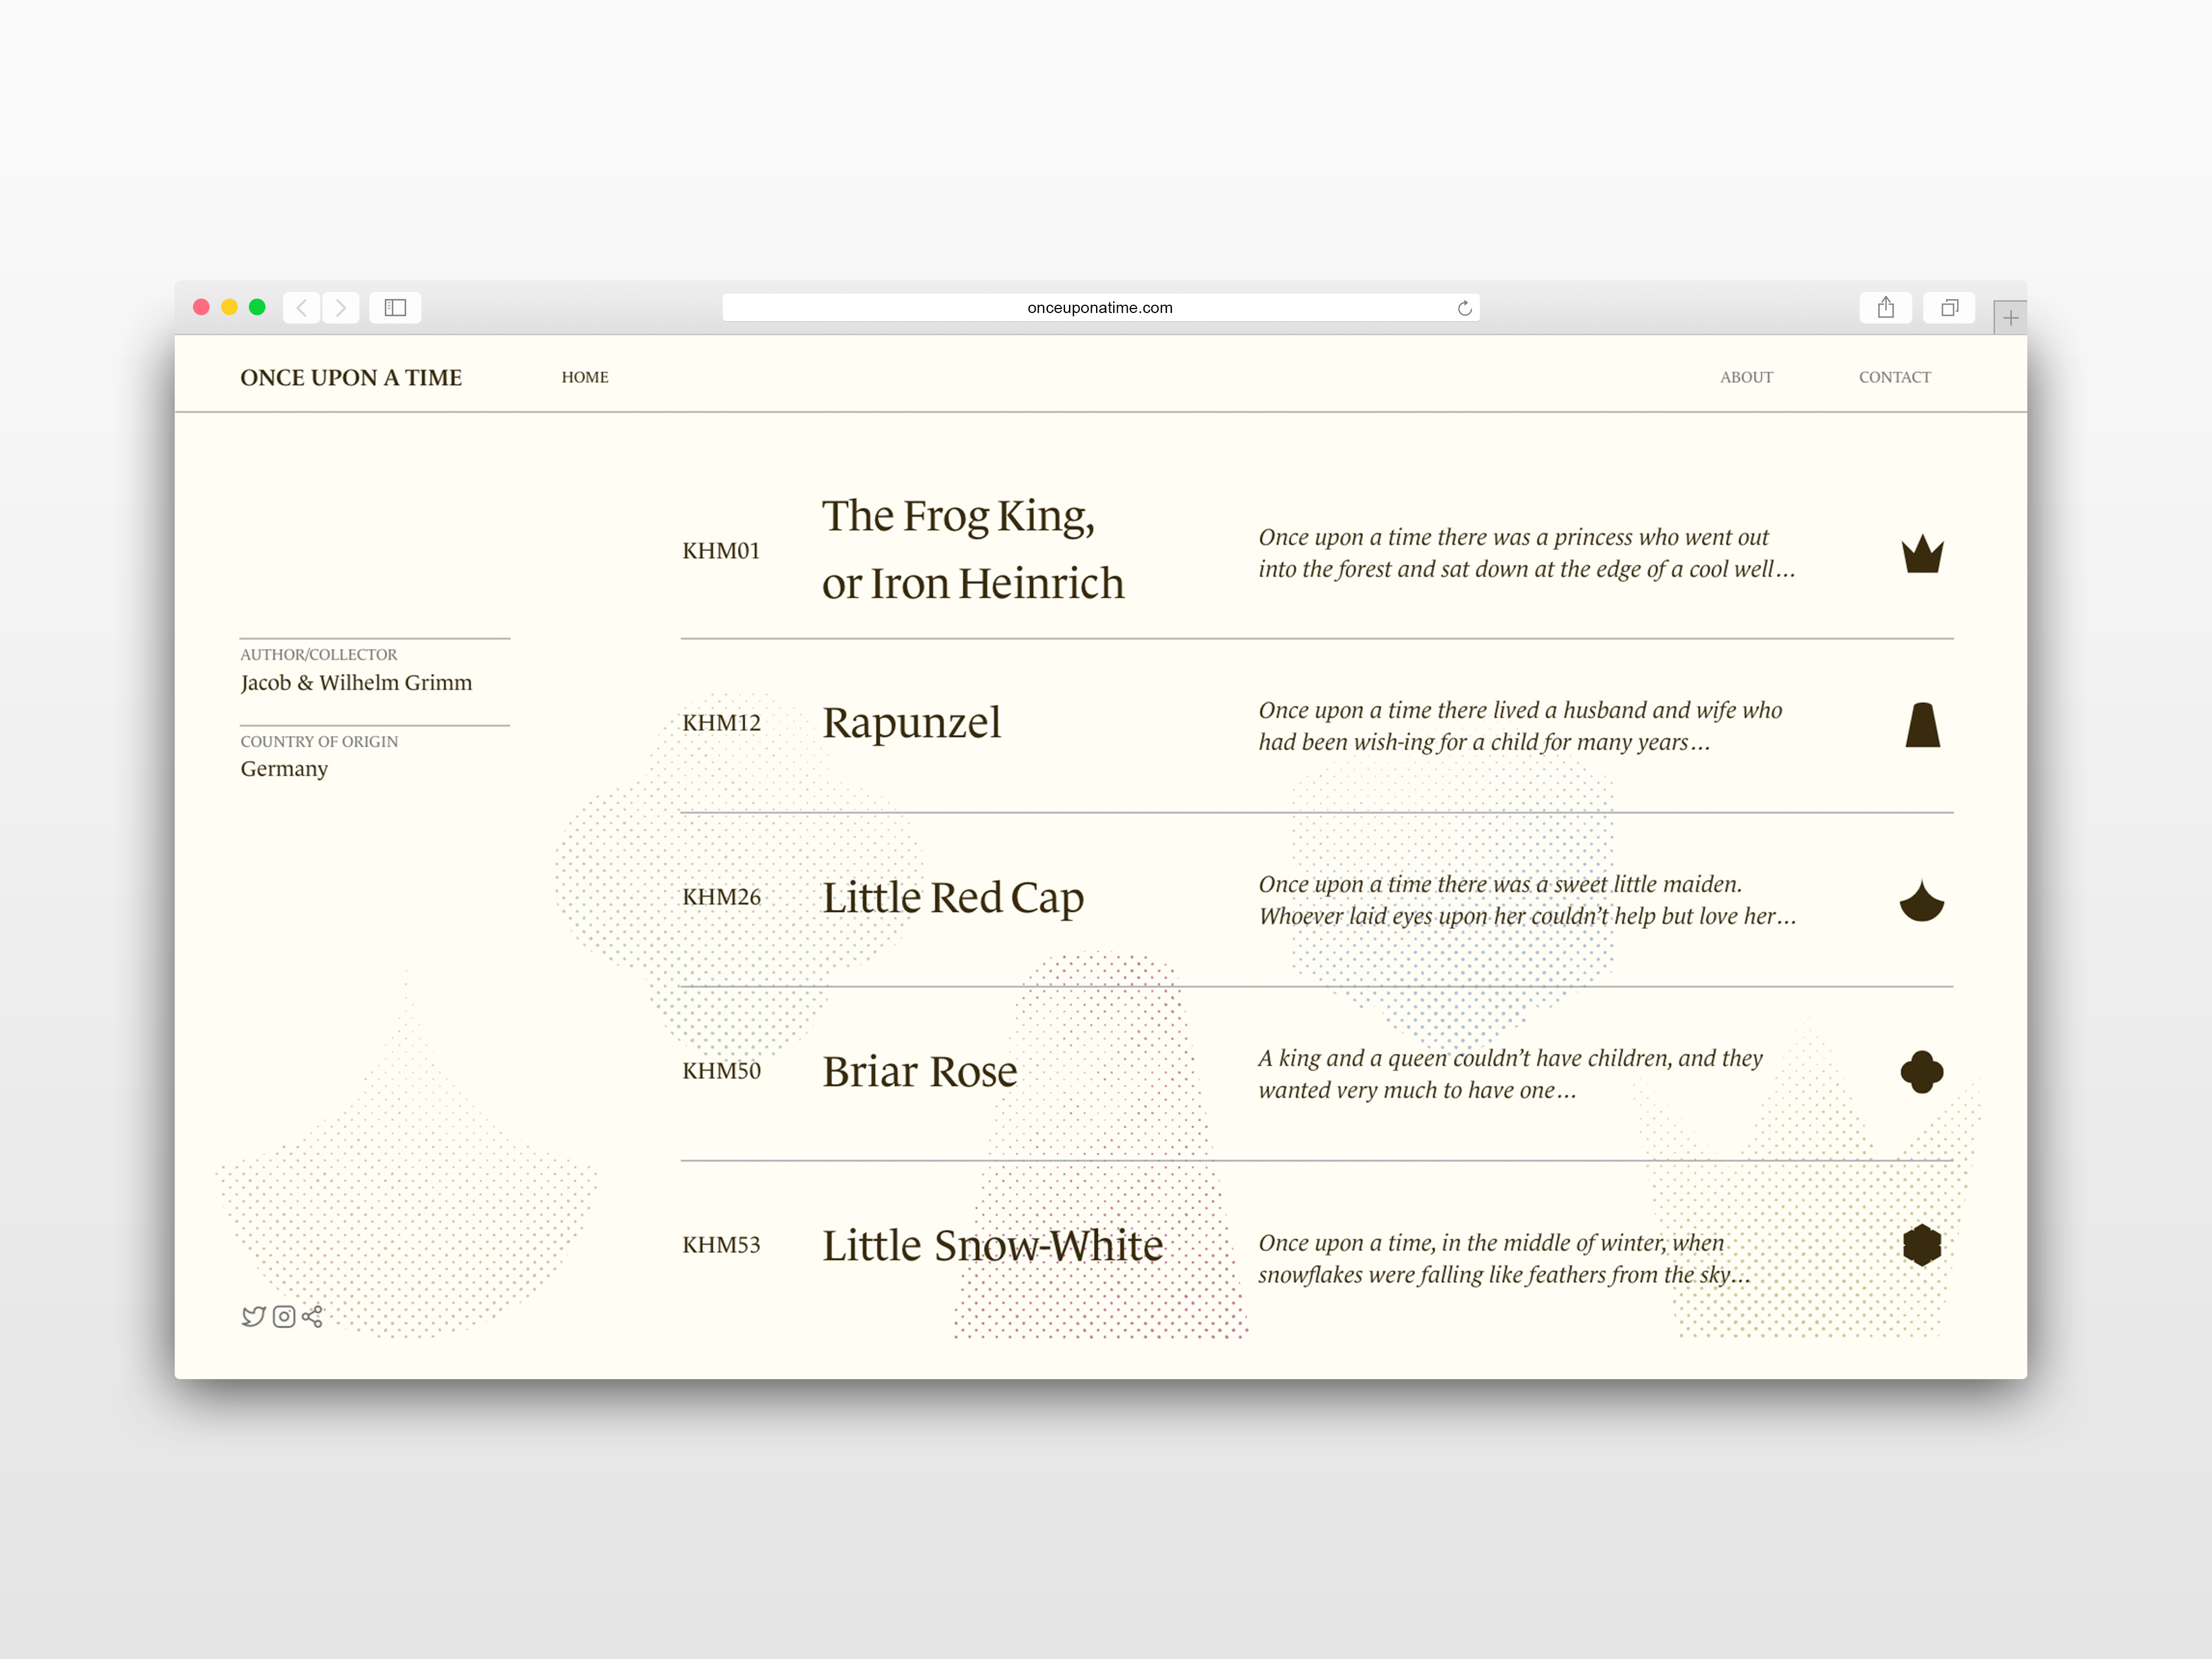Click the browser share button
The height and width of the screenshot is (1659, 2212).
click(1885, 307)
